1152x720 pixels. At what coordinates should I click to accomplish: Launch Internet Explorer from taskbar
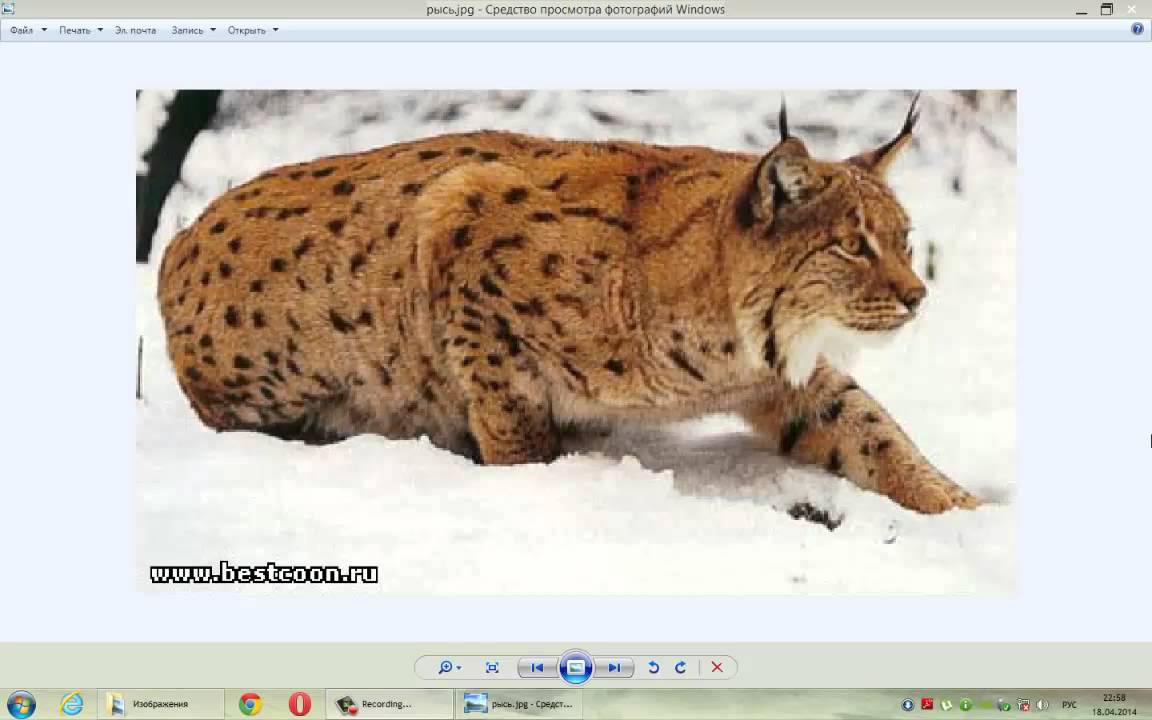point(71,704)
